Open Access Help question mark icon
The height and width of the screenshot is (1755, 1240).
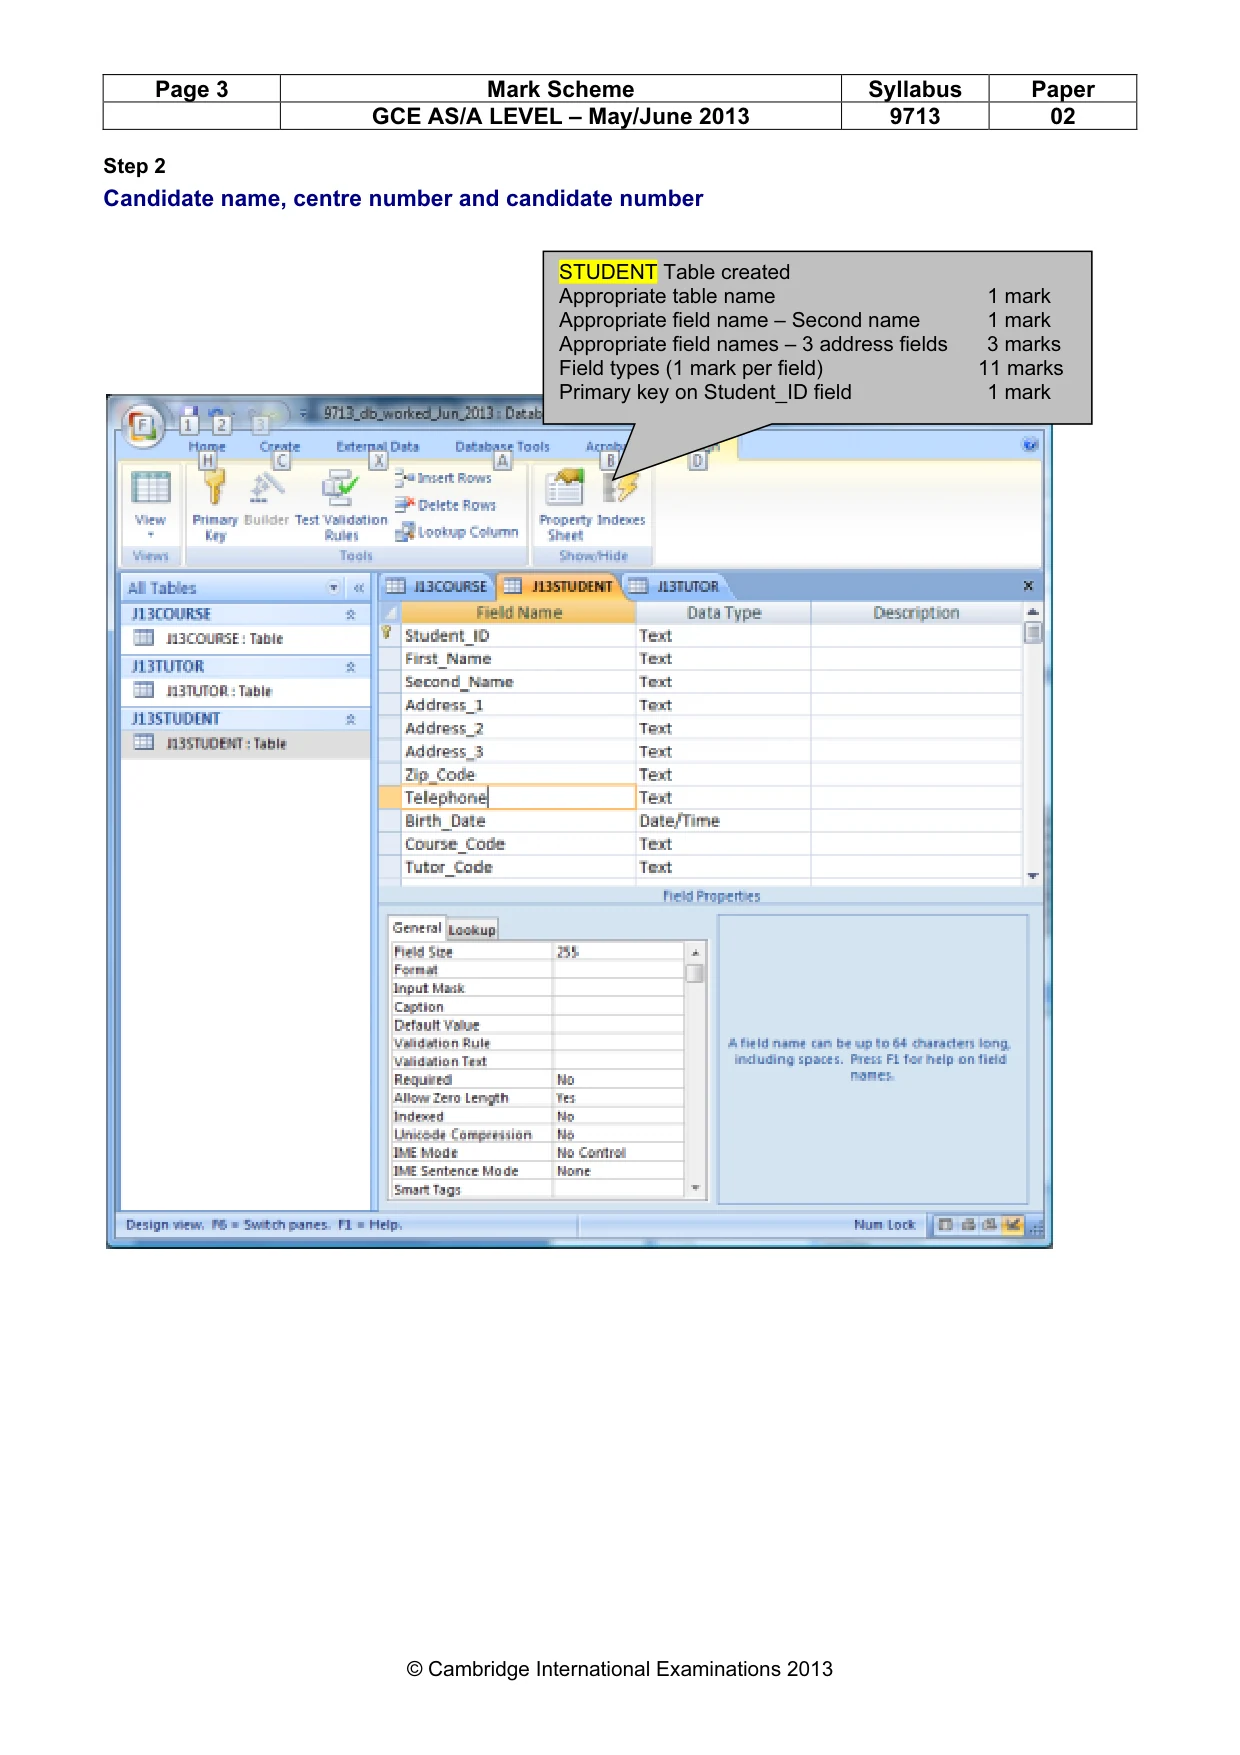[1030, 444]
